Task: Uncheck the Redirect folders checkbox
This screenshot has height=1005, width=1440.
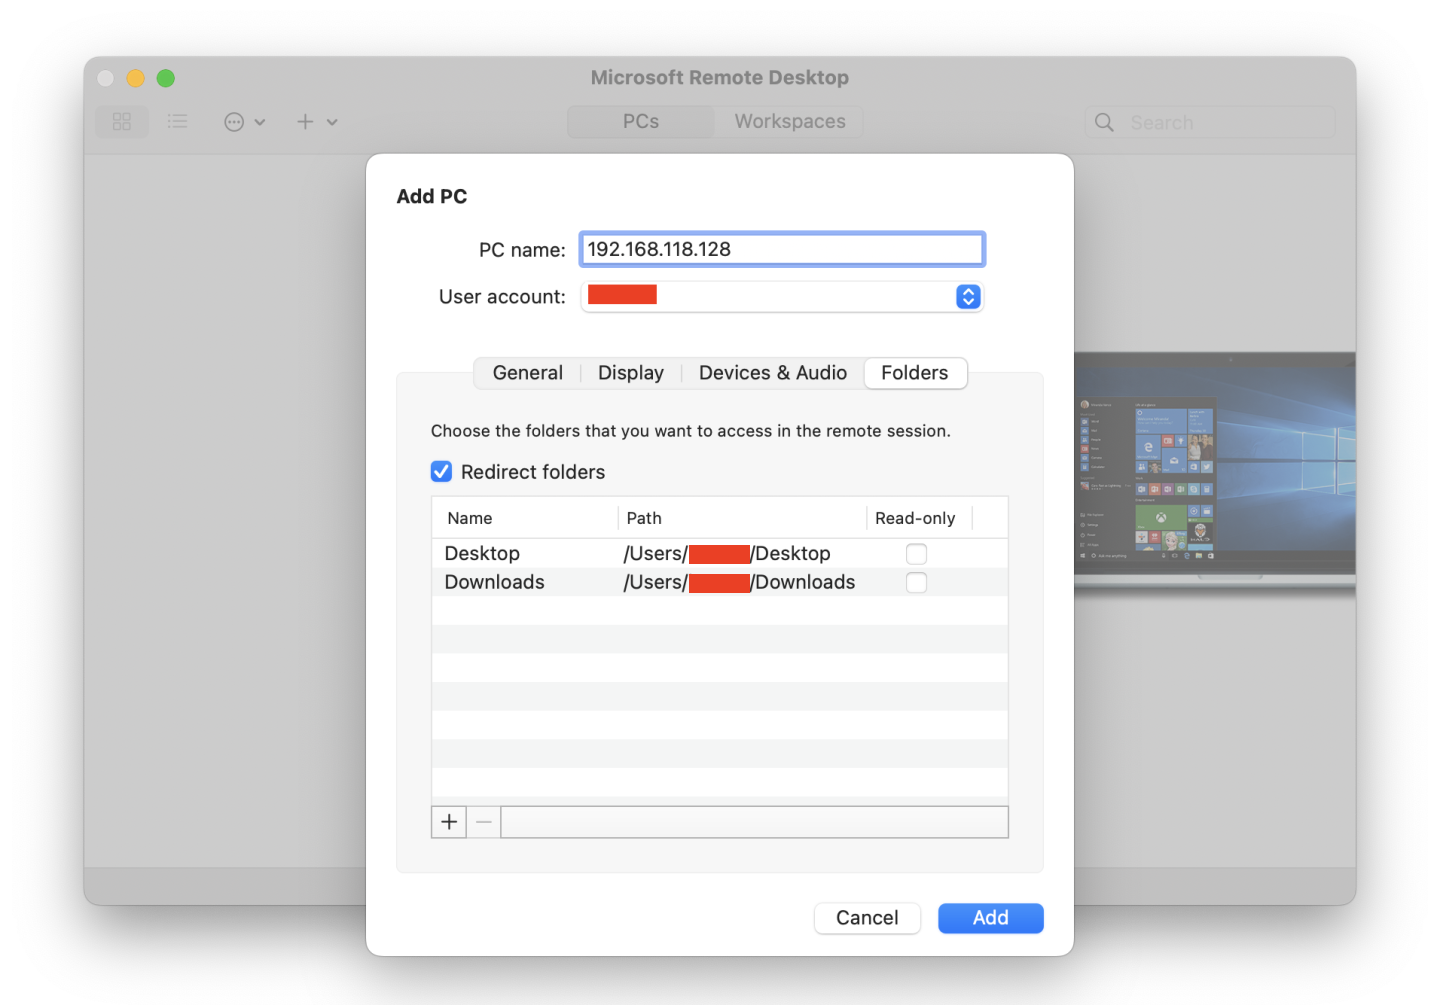Action: pos(442,471)
